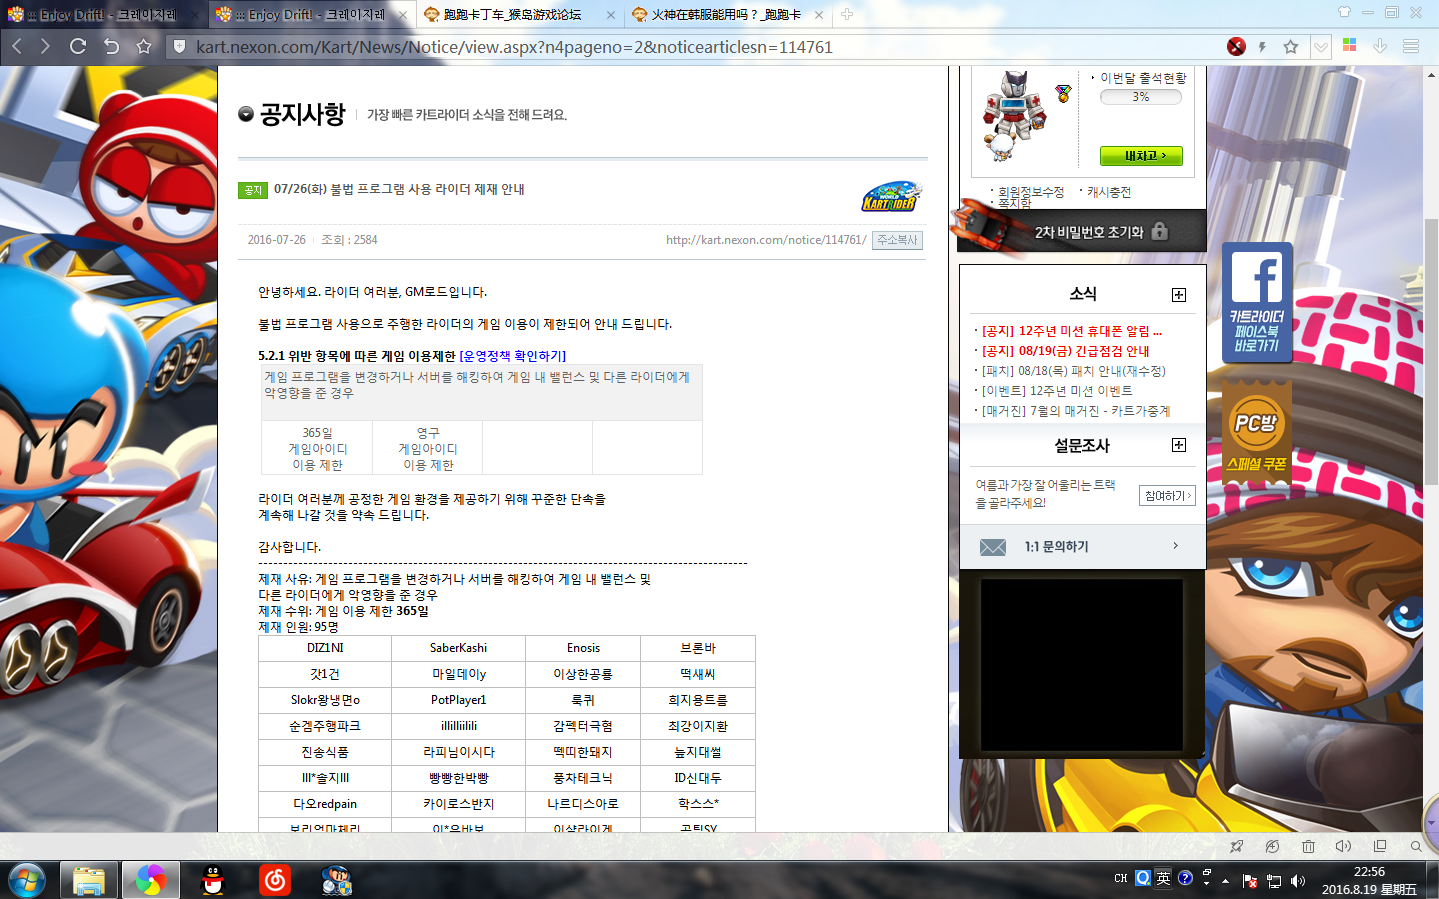
Task: Click the trash icon in browser status bar
Action: point(1308,846)
